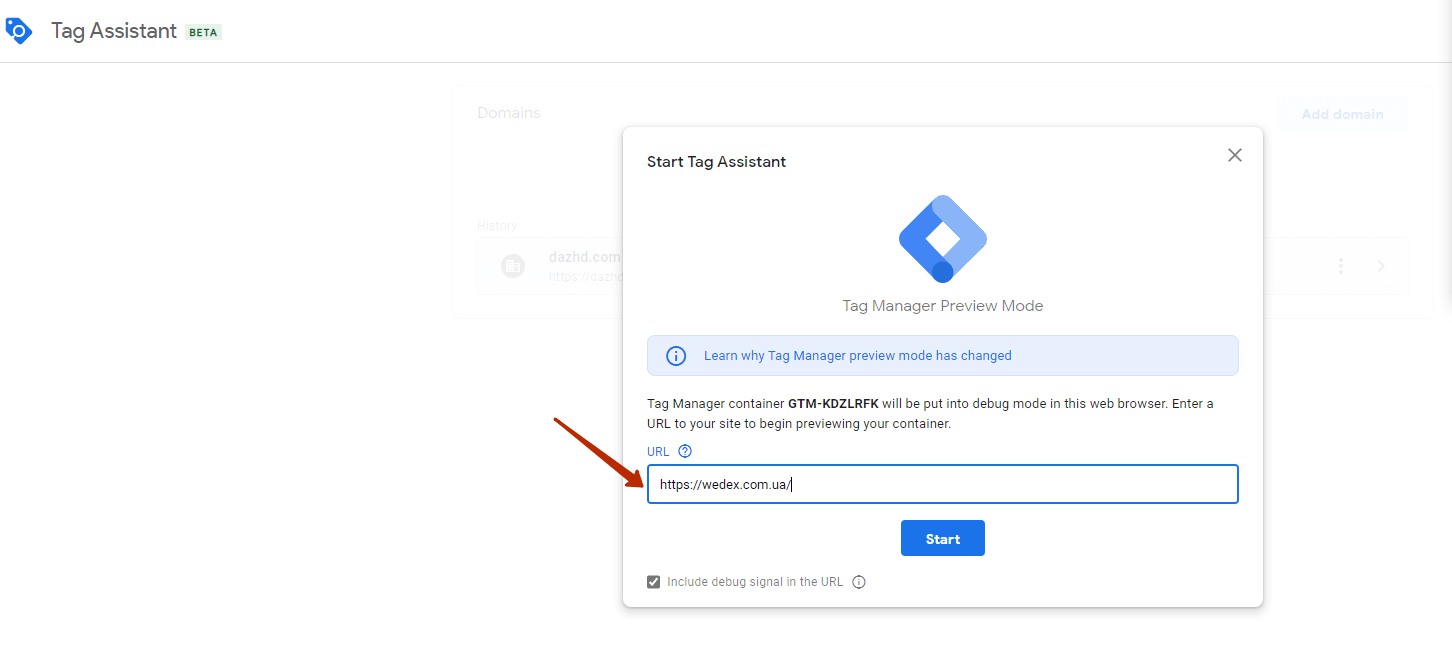Click the 'Domains' heading
The image size is (1452, 671).
tap(509, 113)
